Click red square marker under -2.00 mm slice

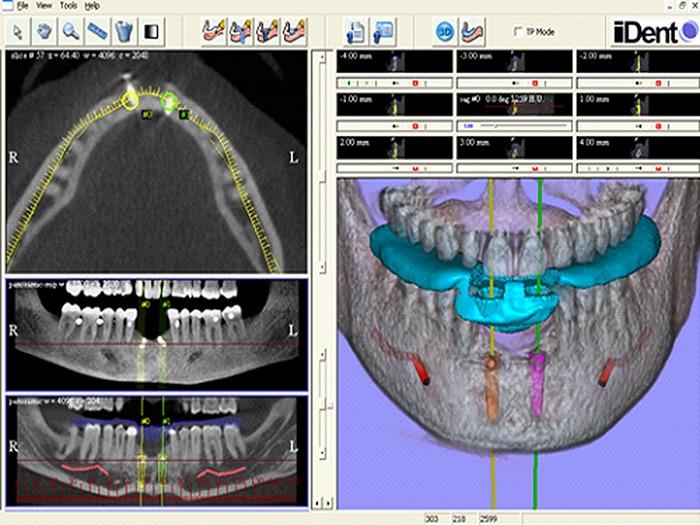tap(659, 83)
